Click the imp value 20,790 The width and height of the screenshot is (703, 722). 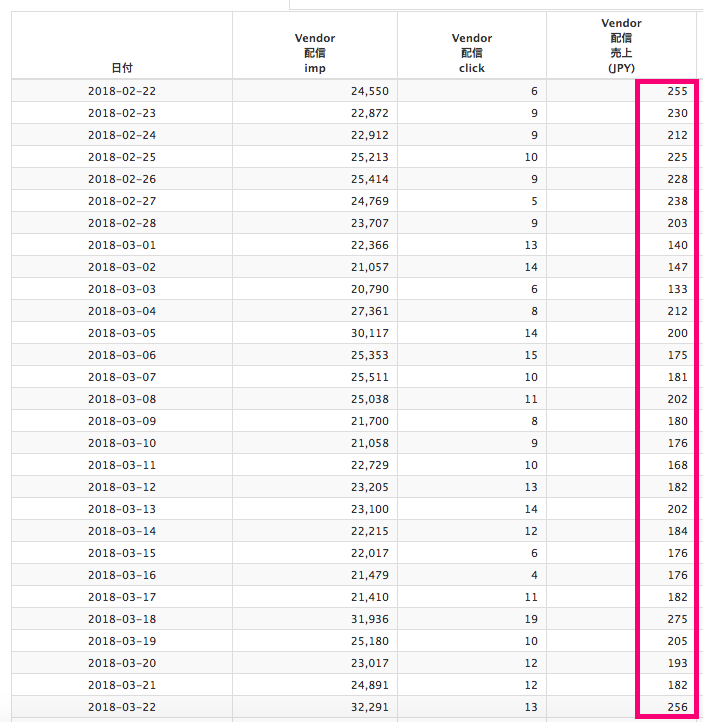click(370, 289)
